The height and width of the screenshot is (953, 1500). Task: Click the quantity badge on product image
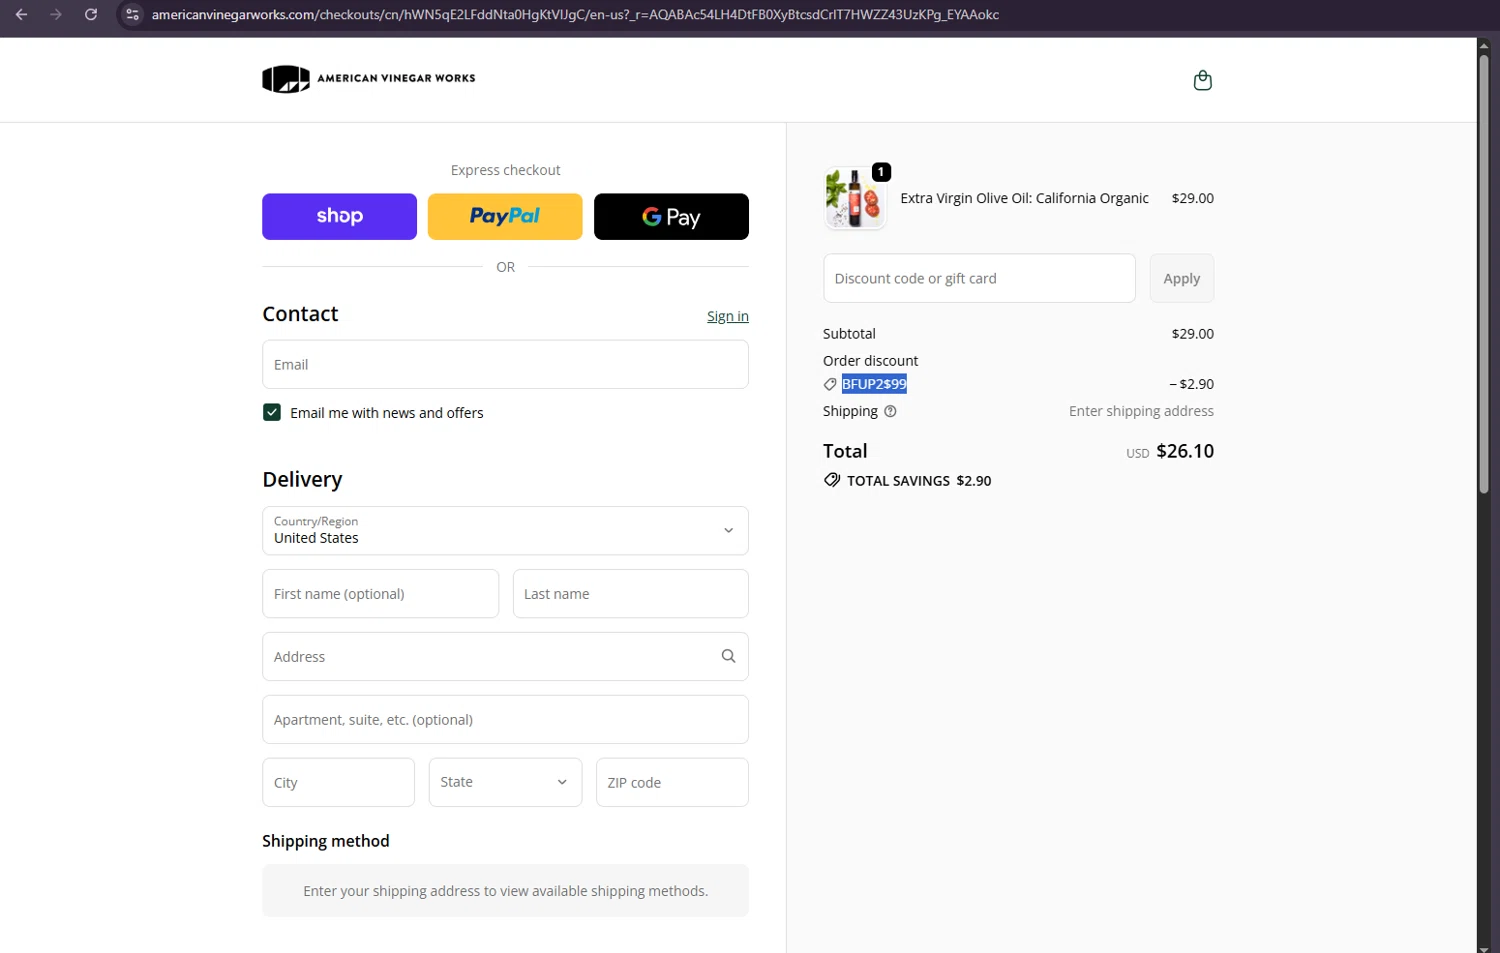[x=881, y=172]
